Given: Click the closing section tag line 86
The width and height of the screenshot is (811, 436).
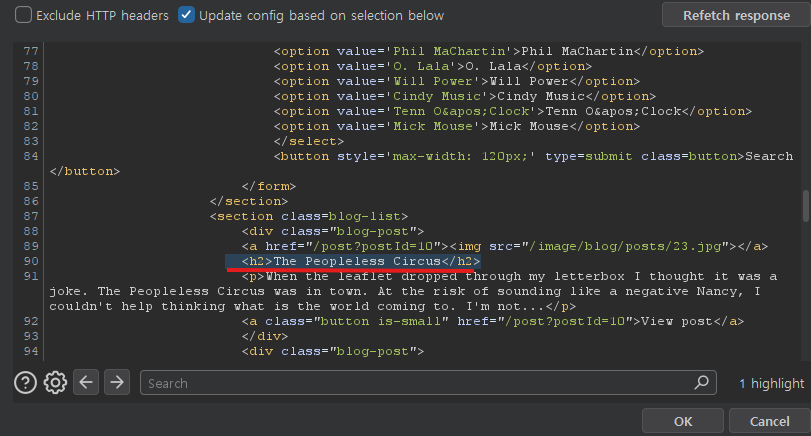Looking at the screenshot, I should tap(249, 201).
